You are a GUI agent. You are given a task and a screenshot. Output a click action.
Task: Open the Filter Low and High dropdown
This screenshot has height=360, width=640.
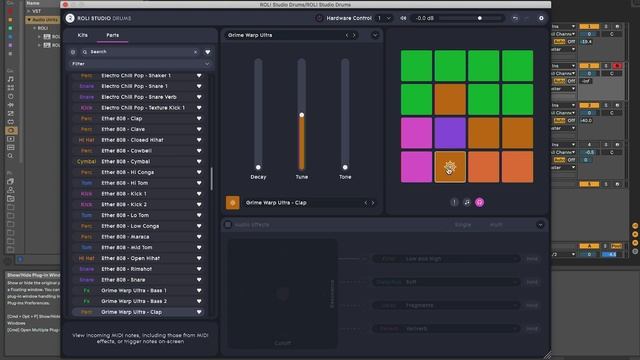[446, 259]
